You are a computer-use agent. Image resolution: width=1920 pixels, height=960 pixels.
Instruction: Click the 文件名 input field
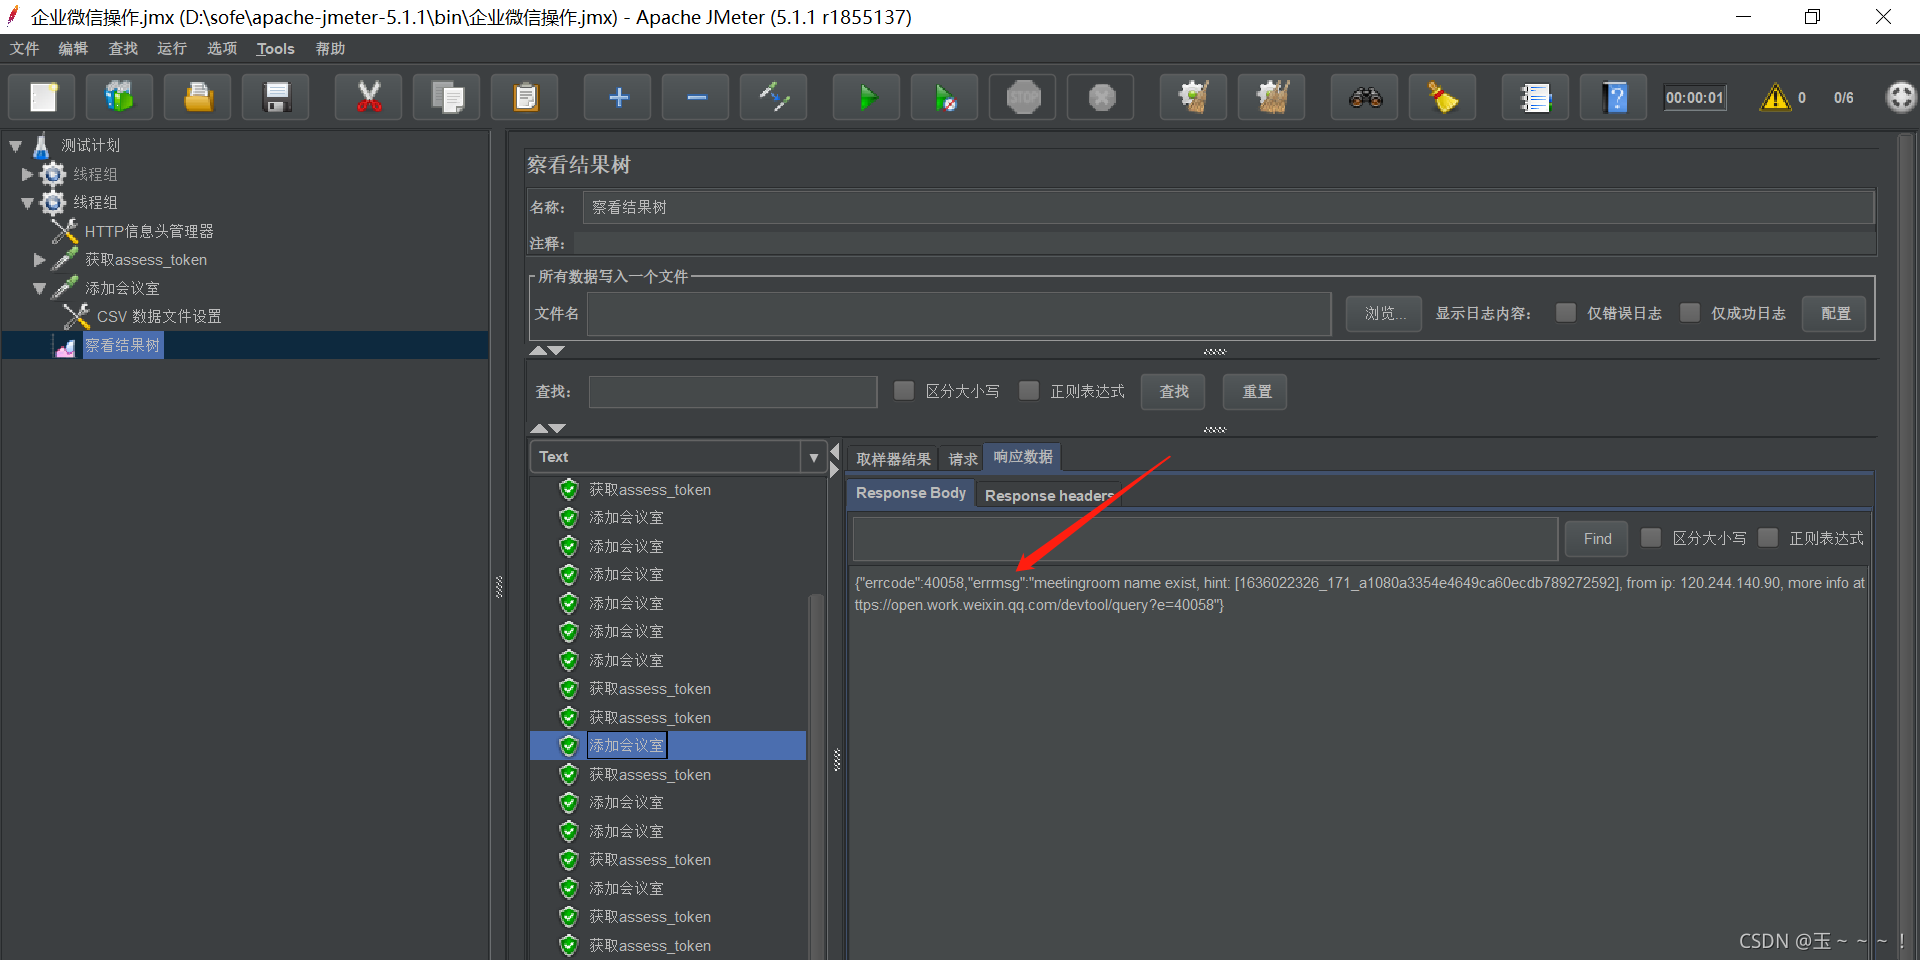click(959, 313)
